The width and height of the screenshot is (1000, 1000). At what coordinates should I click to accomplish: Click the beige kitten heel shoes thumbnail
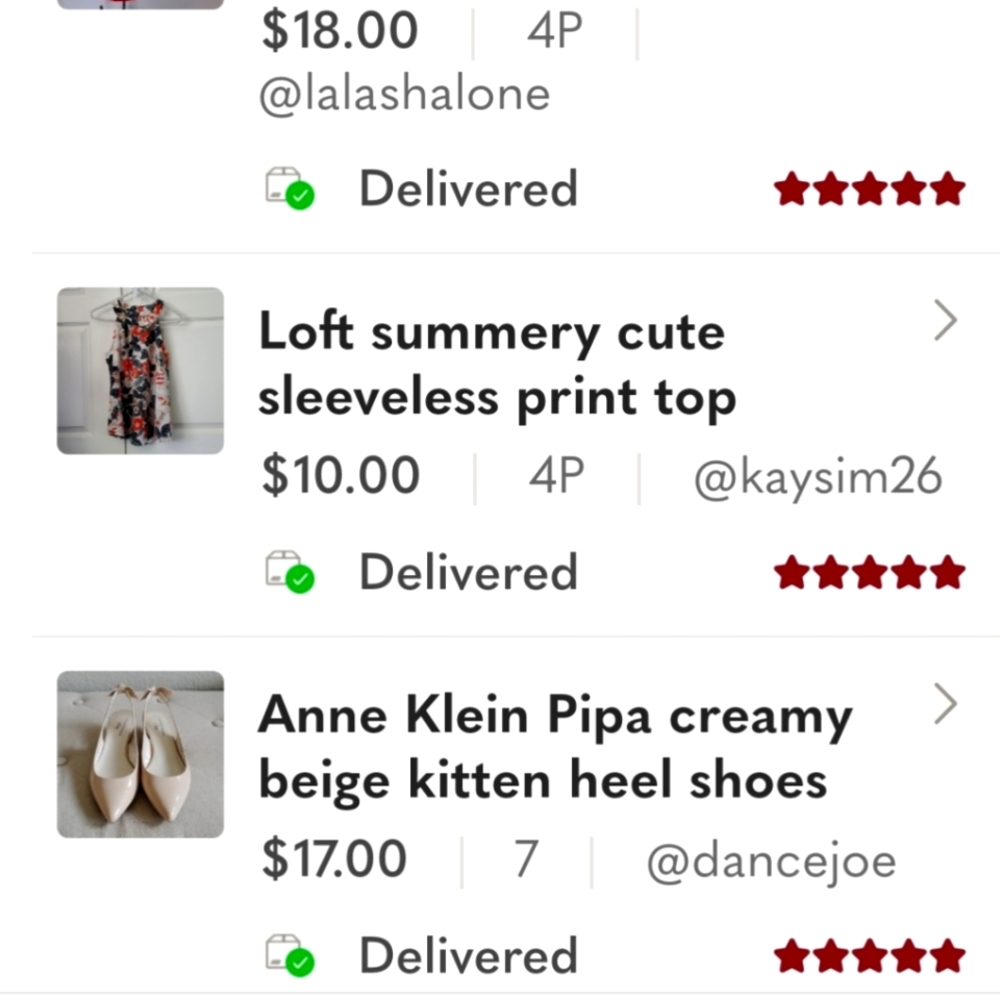pyautogui.click(x=140, y=753)
